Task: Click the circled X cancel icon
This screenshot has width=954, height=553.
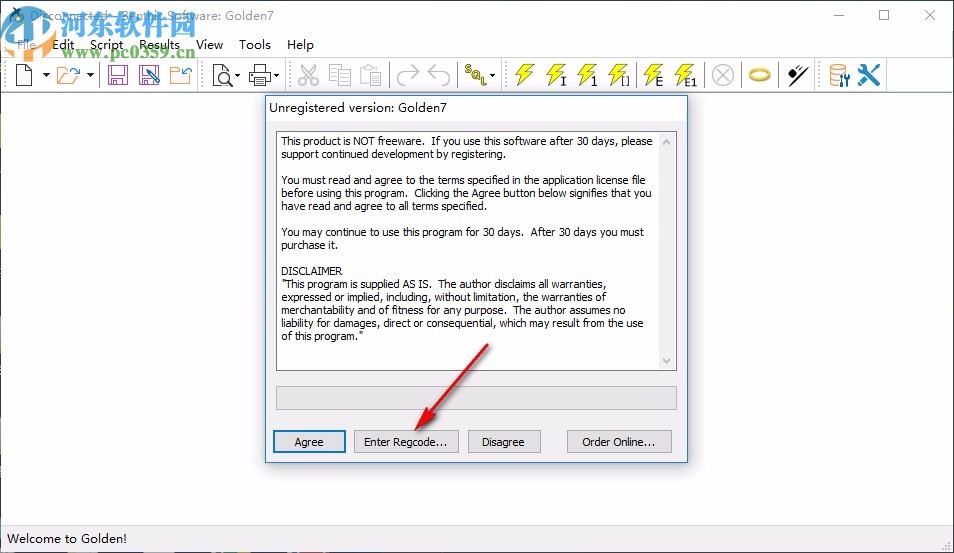Action: pos(723,75)
